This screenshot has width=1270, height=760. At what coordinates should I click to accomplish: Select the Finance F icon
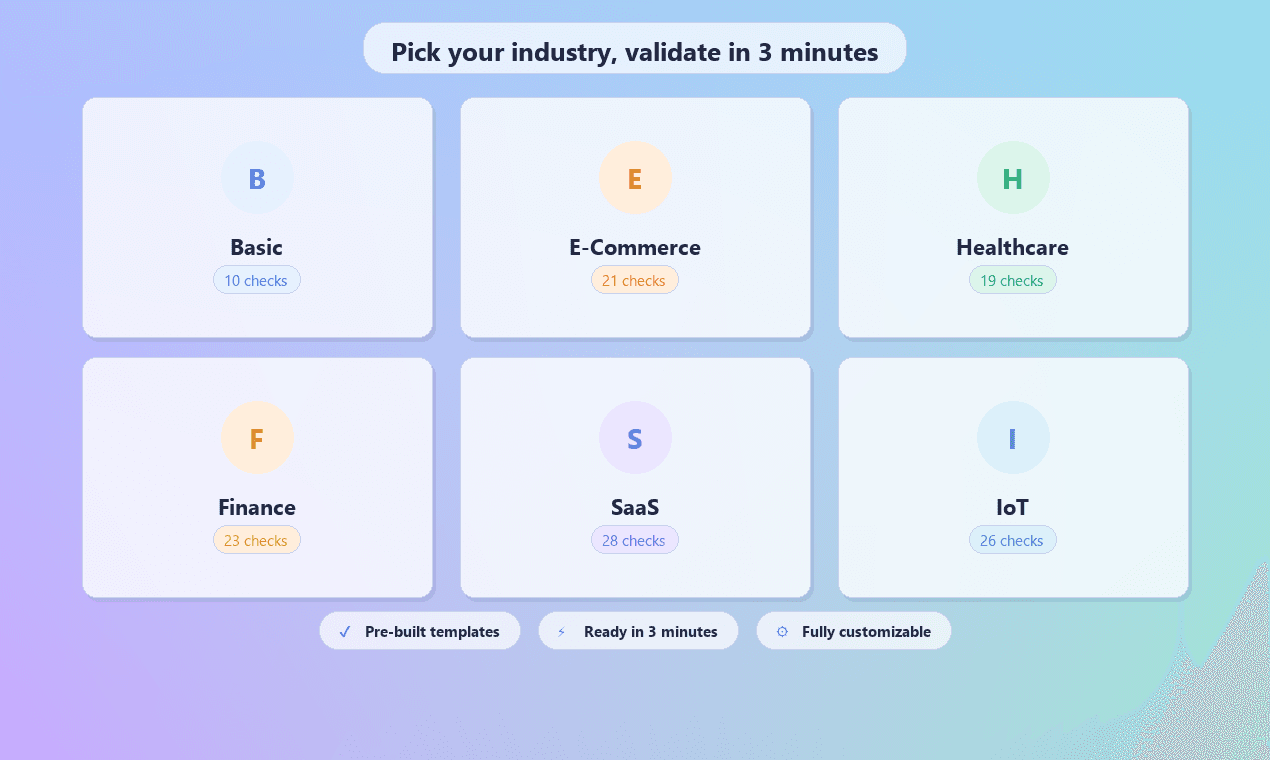click(257, 437)
